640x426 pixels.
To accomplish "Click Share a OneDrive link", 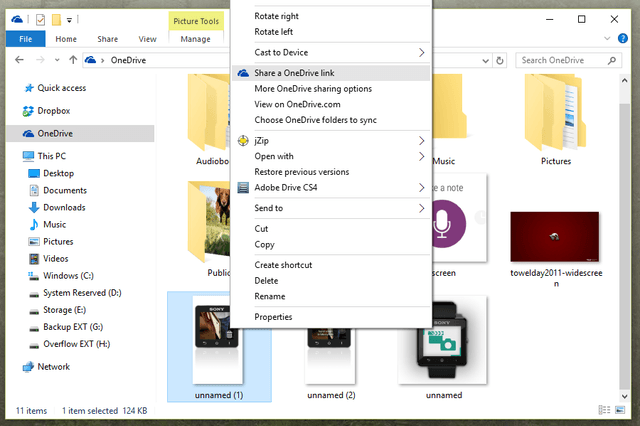I will [x=331, y=73].
